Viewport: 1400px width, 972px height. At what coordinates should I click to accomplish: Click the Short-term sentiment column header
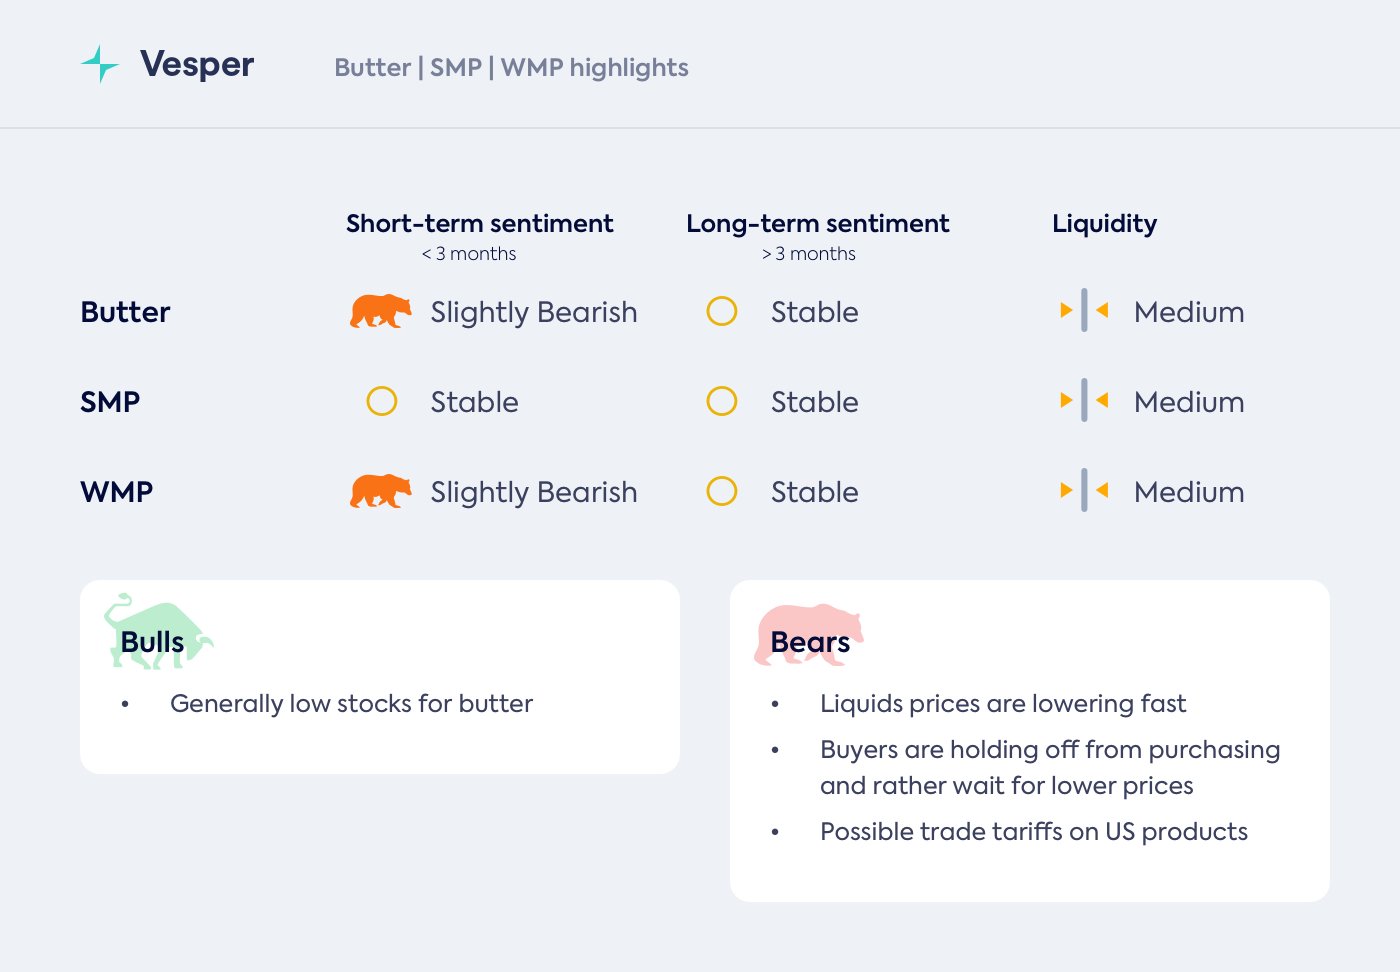point(479,224)
